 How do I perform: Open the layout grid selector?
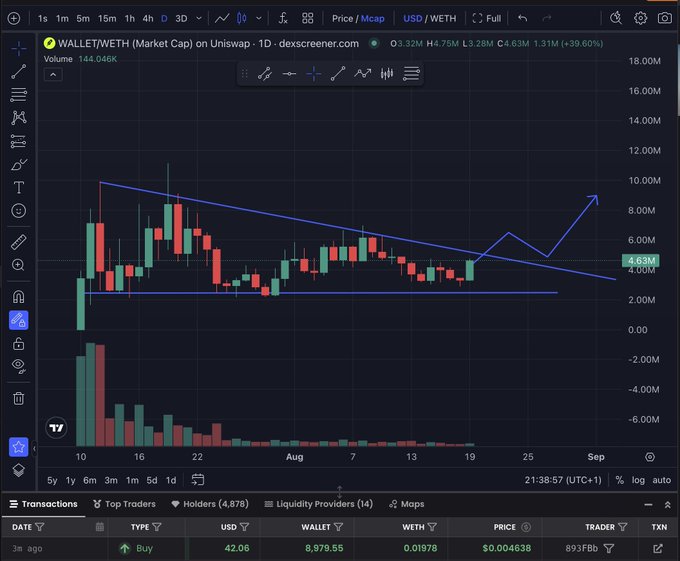pyautogui.click(x=307, y=18)
